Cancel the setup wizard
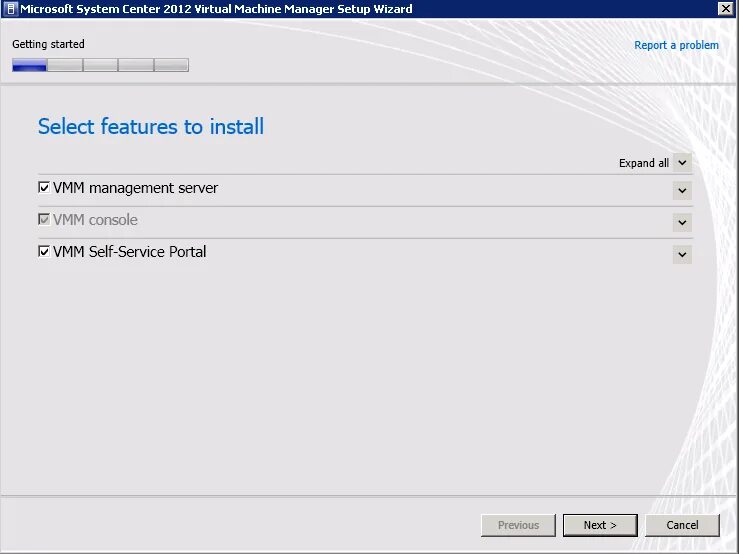Image resolution: width=739 pixels, height=554 pixels. coord(682,525)
